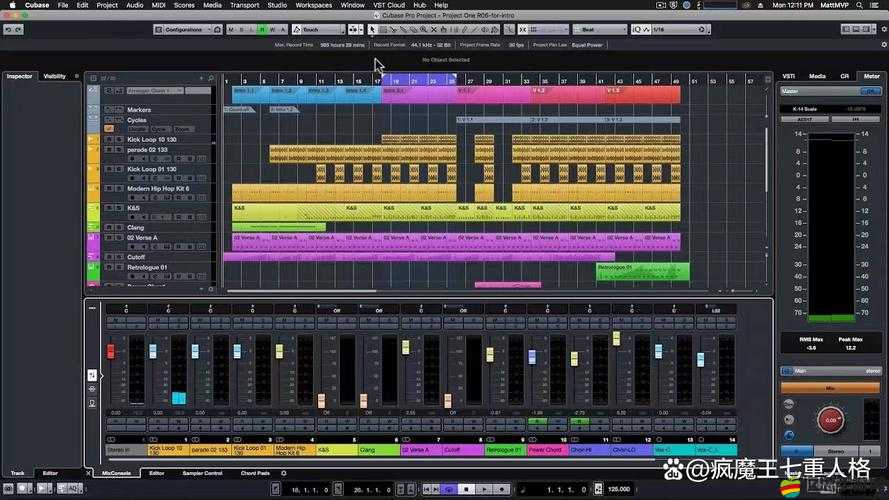Solo the Modern Hip Hop Kit 6 track

119,189
